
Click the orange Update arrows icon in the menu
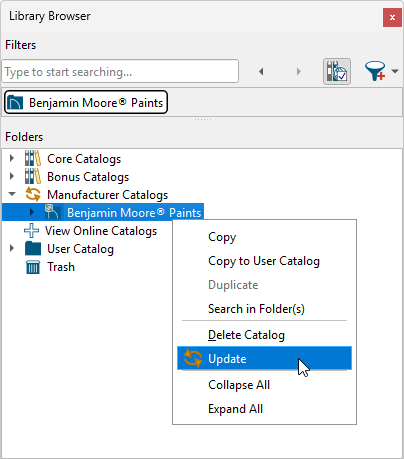coord(193,358)
